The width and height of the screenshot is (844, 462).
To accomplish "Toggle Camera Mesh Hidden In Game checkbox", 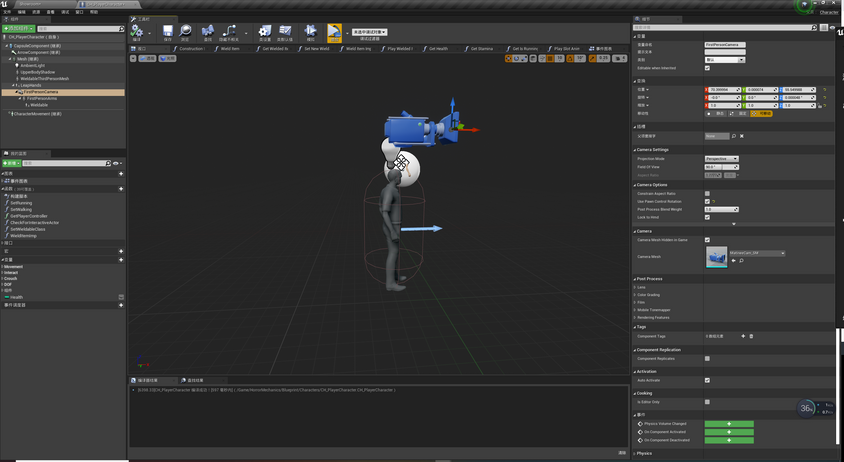I will click(707, 240).
